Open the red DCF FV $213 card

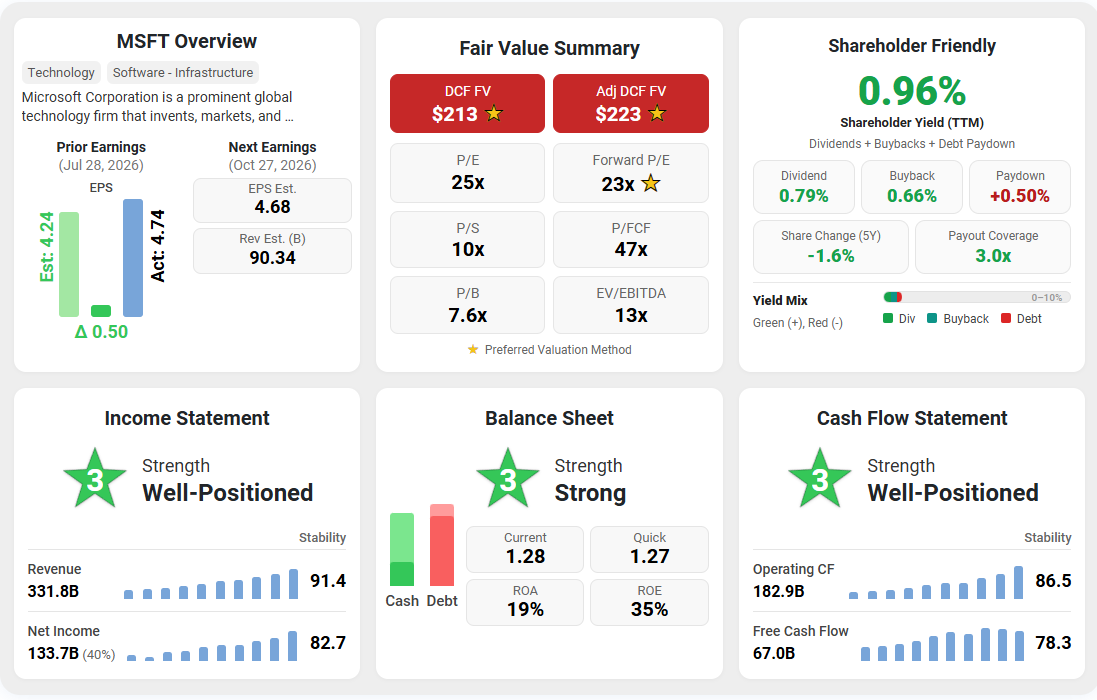click(467, 103)
